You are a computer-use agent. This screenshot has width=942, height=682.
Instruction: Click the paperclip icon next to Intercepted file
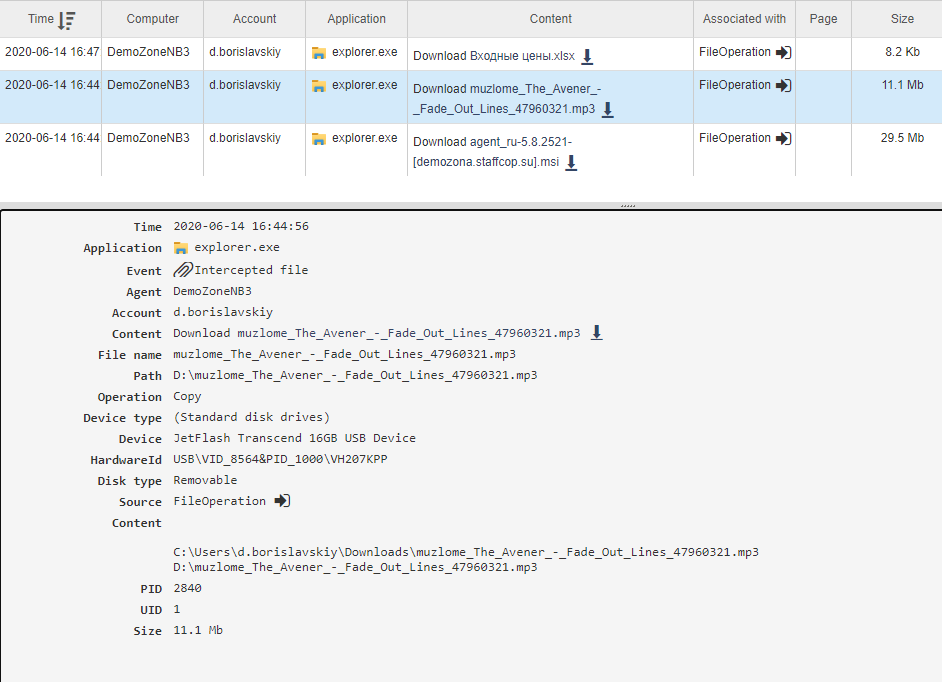tap(182, 269)
